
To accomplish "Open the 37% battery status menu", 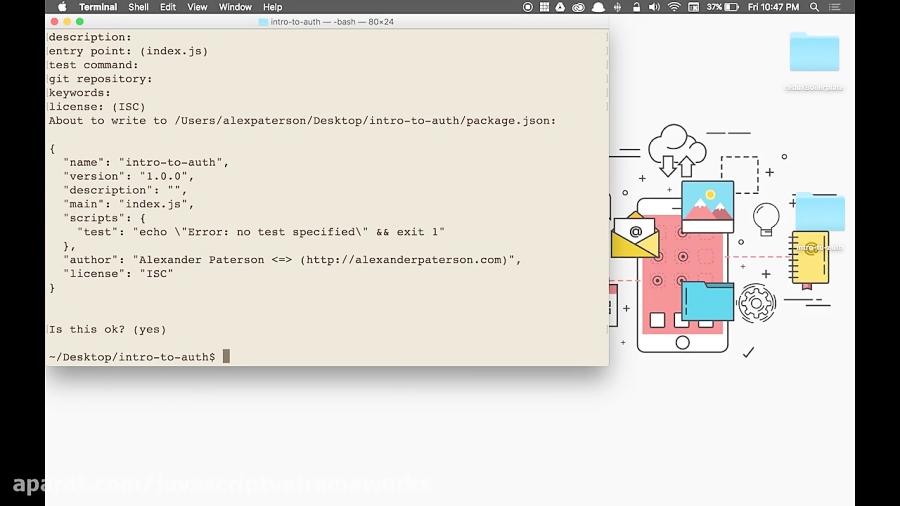I will 722,7.
